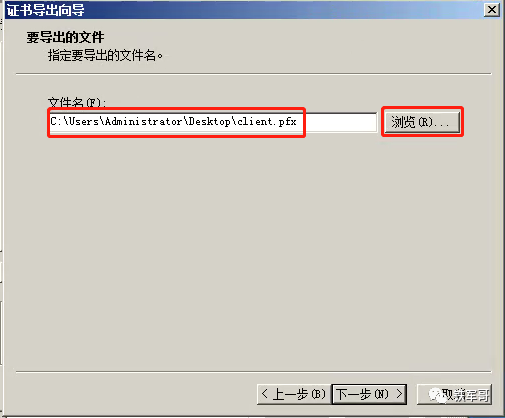This screenshot has width=505, height=418.
Task: Cancel the certificate export wizard
Action: (454, 394)
